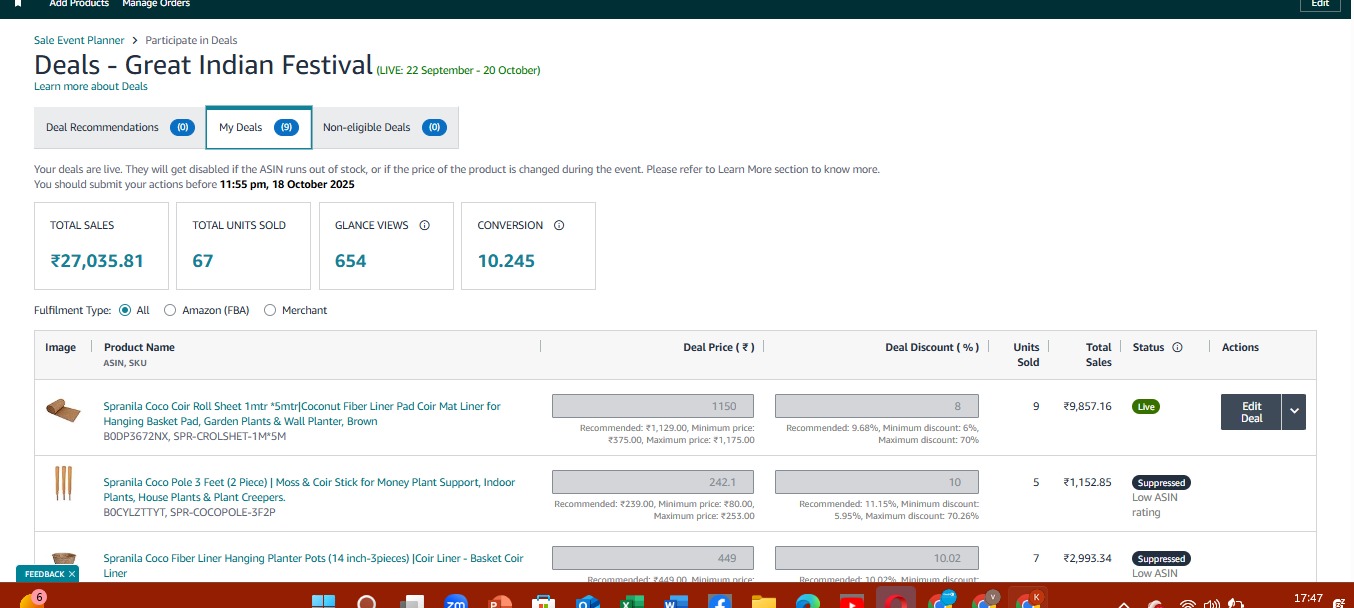The width and height of the screenshot is (1354, 608).
Task: Click the Sale Event Planner breadcrumb
Action: click(79, 41)
